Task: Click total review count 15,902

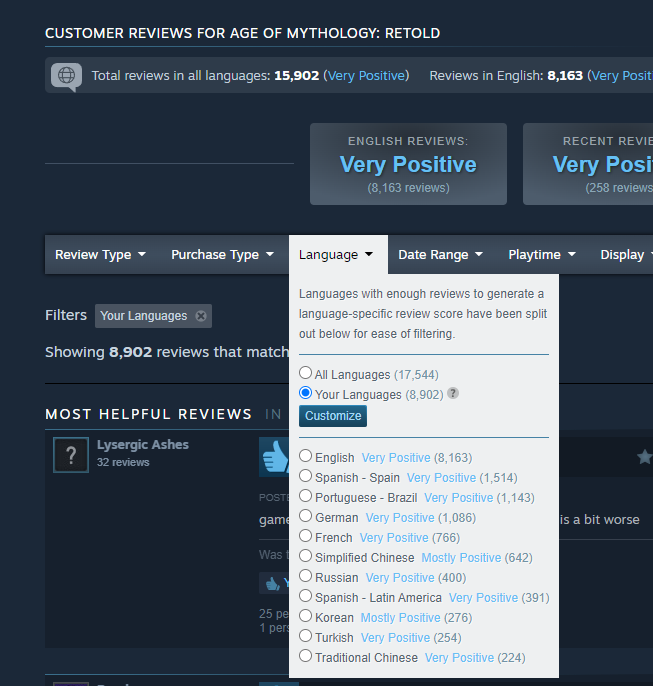Action: 297,76
